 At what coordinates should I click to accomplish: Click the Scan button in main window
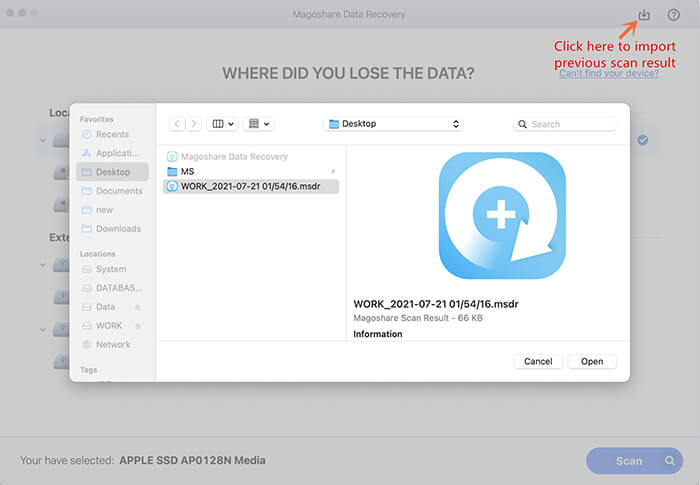(634, 461)
